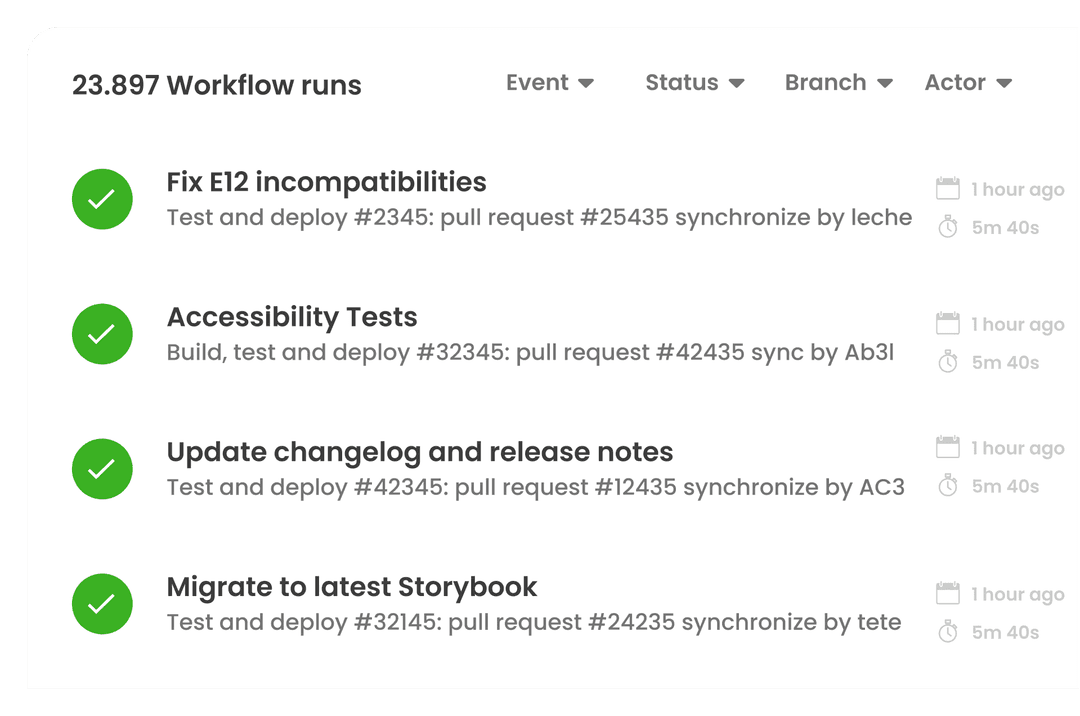Click the calendar icon on Update changelog row
1080x716 pixels.
(947, 448)
